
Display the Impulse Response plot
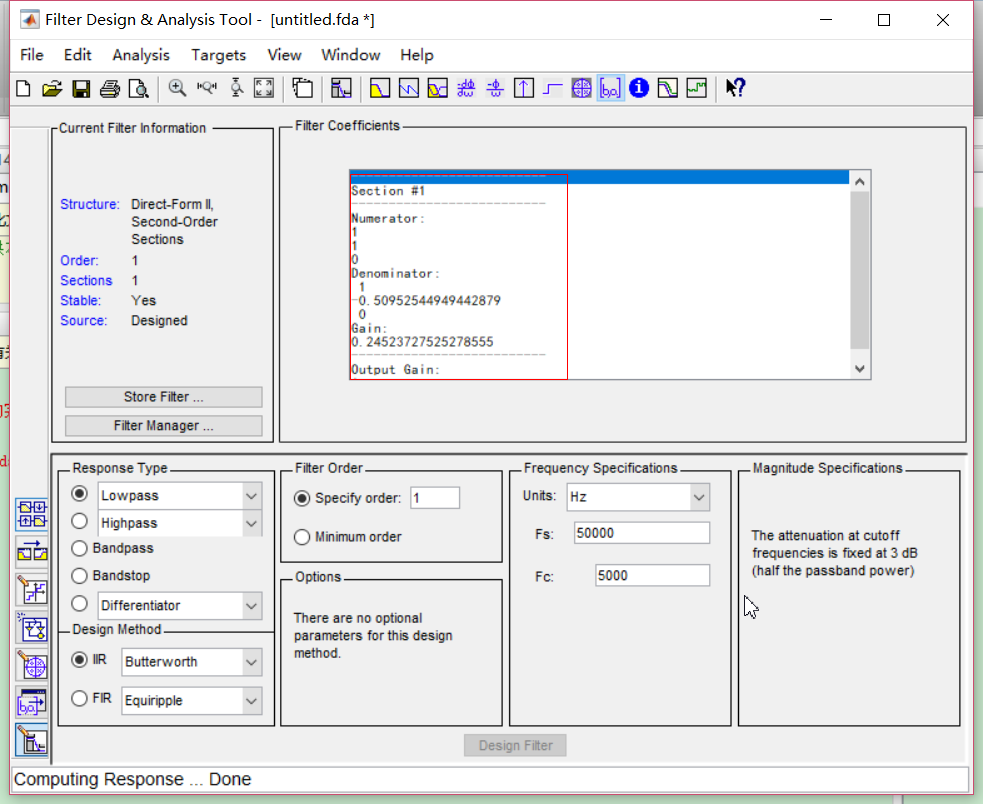tap(524, 88)
